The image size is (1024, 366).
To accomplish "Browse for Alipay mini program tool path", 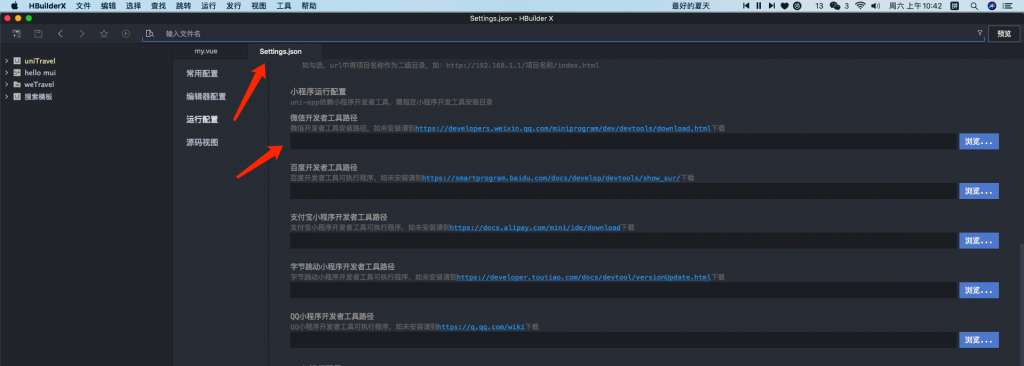I will pyautogui.click(x=979, y=241).
